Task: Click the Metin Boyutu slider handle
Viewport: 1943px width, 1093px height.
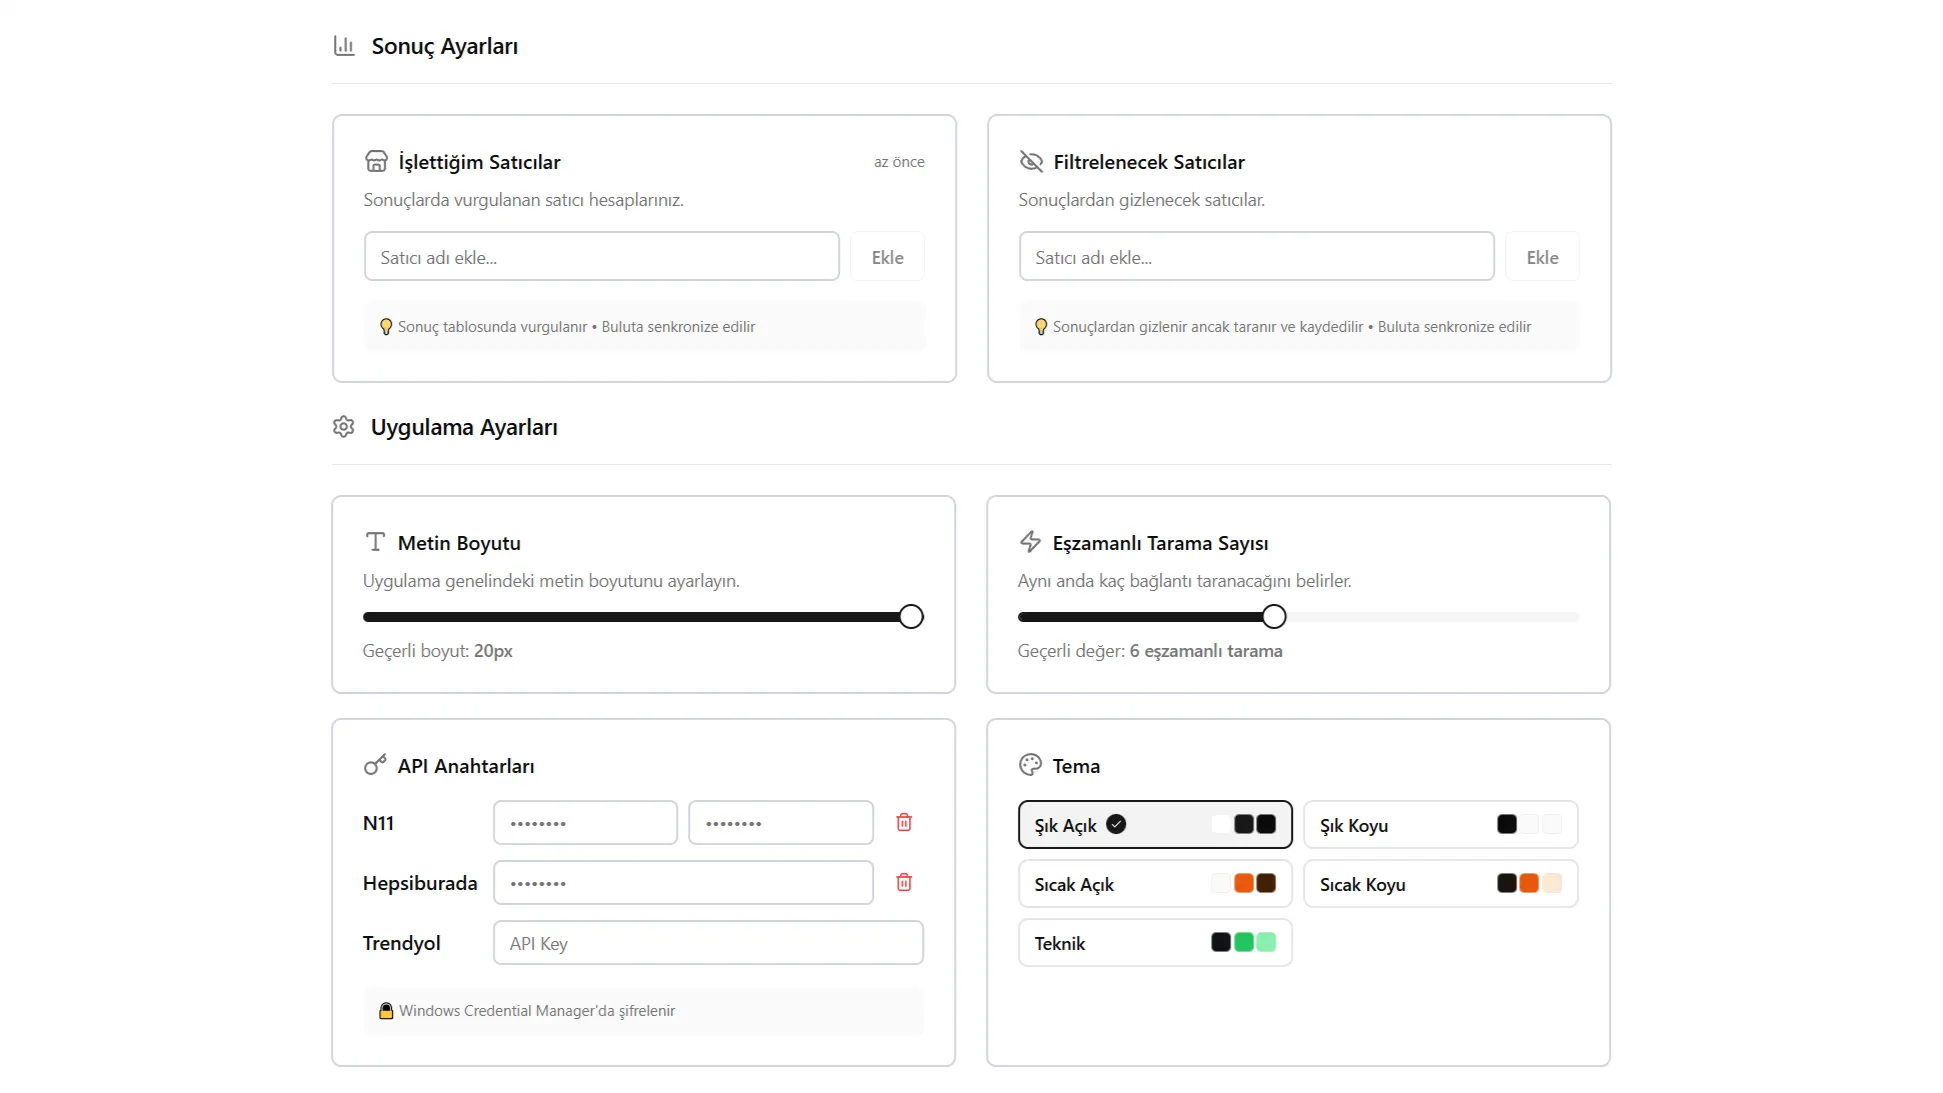Action: coord(911,617)
